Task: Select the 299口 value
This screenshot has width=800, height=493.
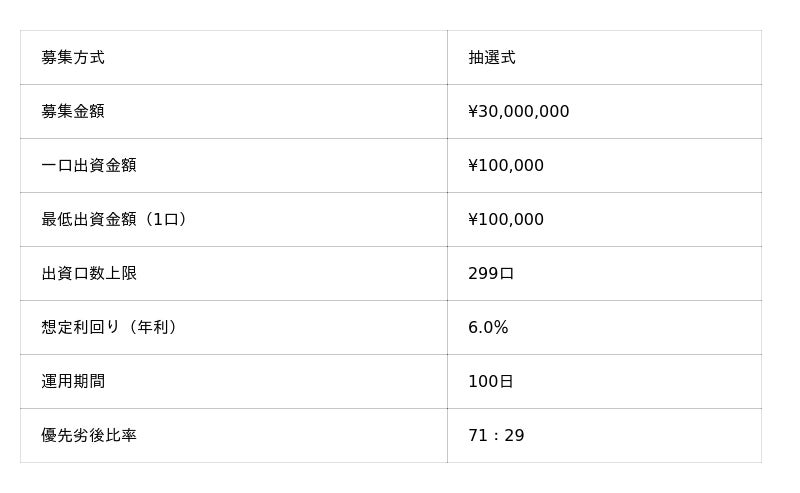Action: tap(491, 274)
